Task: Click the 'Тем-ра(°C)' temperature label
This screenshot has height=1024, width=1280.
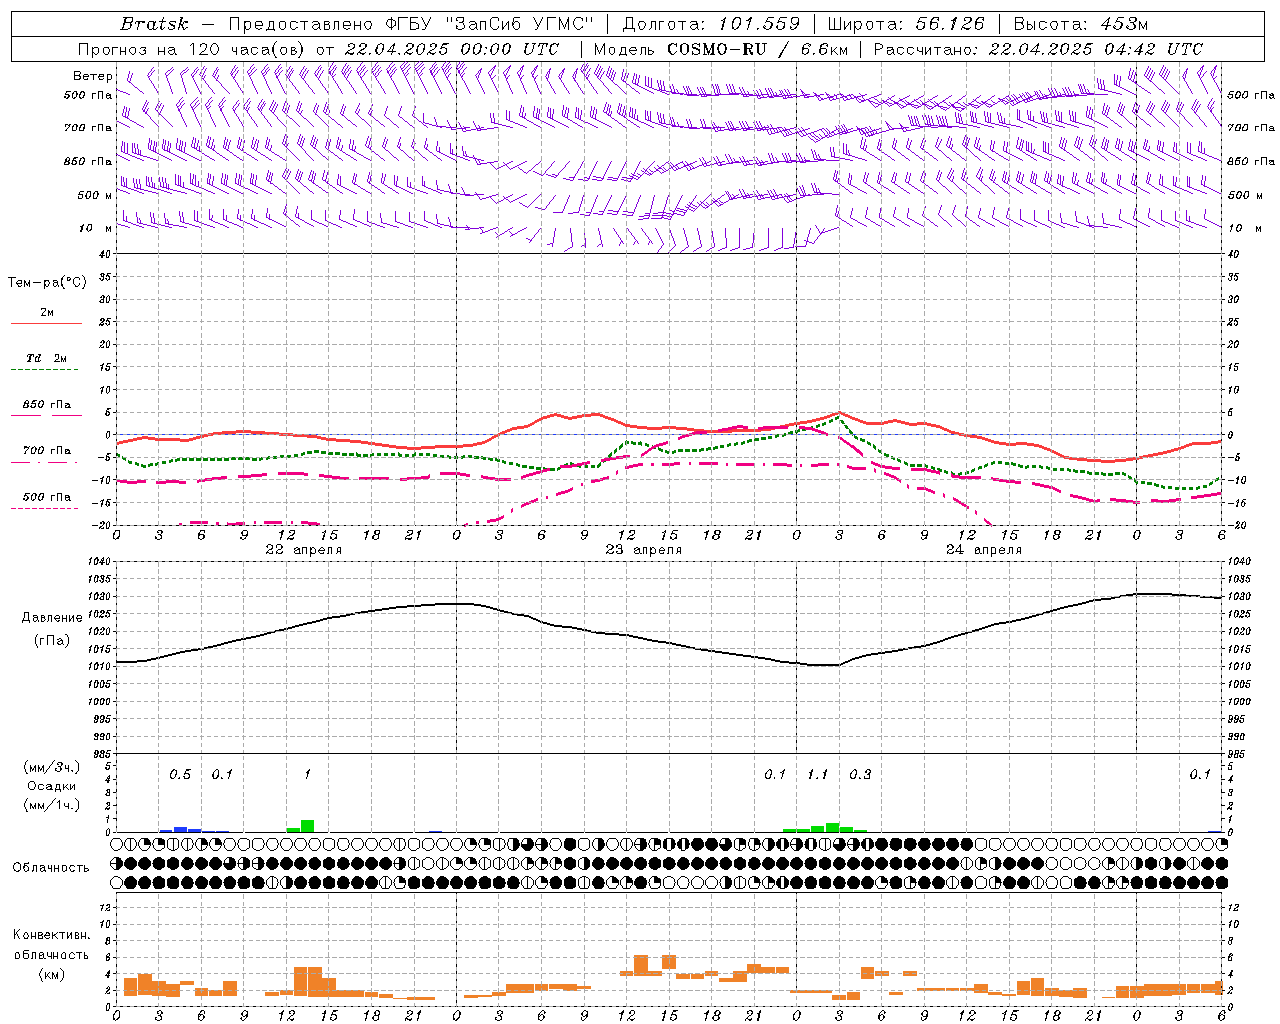Action: tap(47, 283)
